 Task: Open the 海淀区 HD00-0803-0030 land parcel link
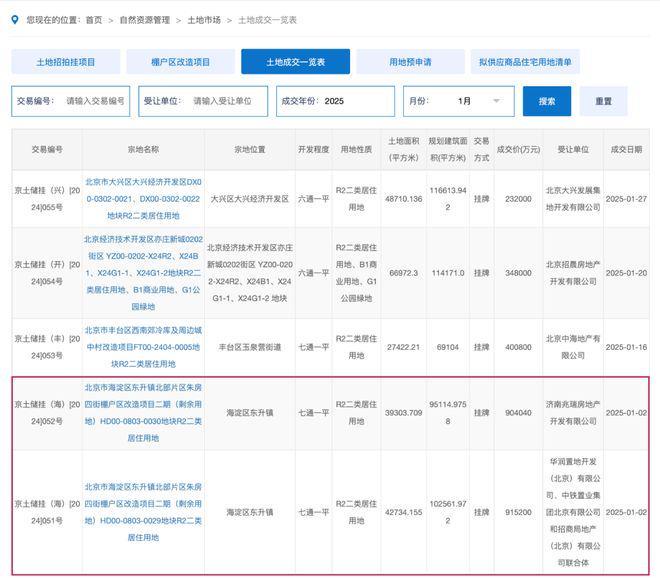143,413
